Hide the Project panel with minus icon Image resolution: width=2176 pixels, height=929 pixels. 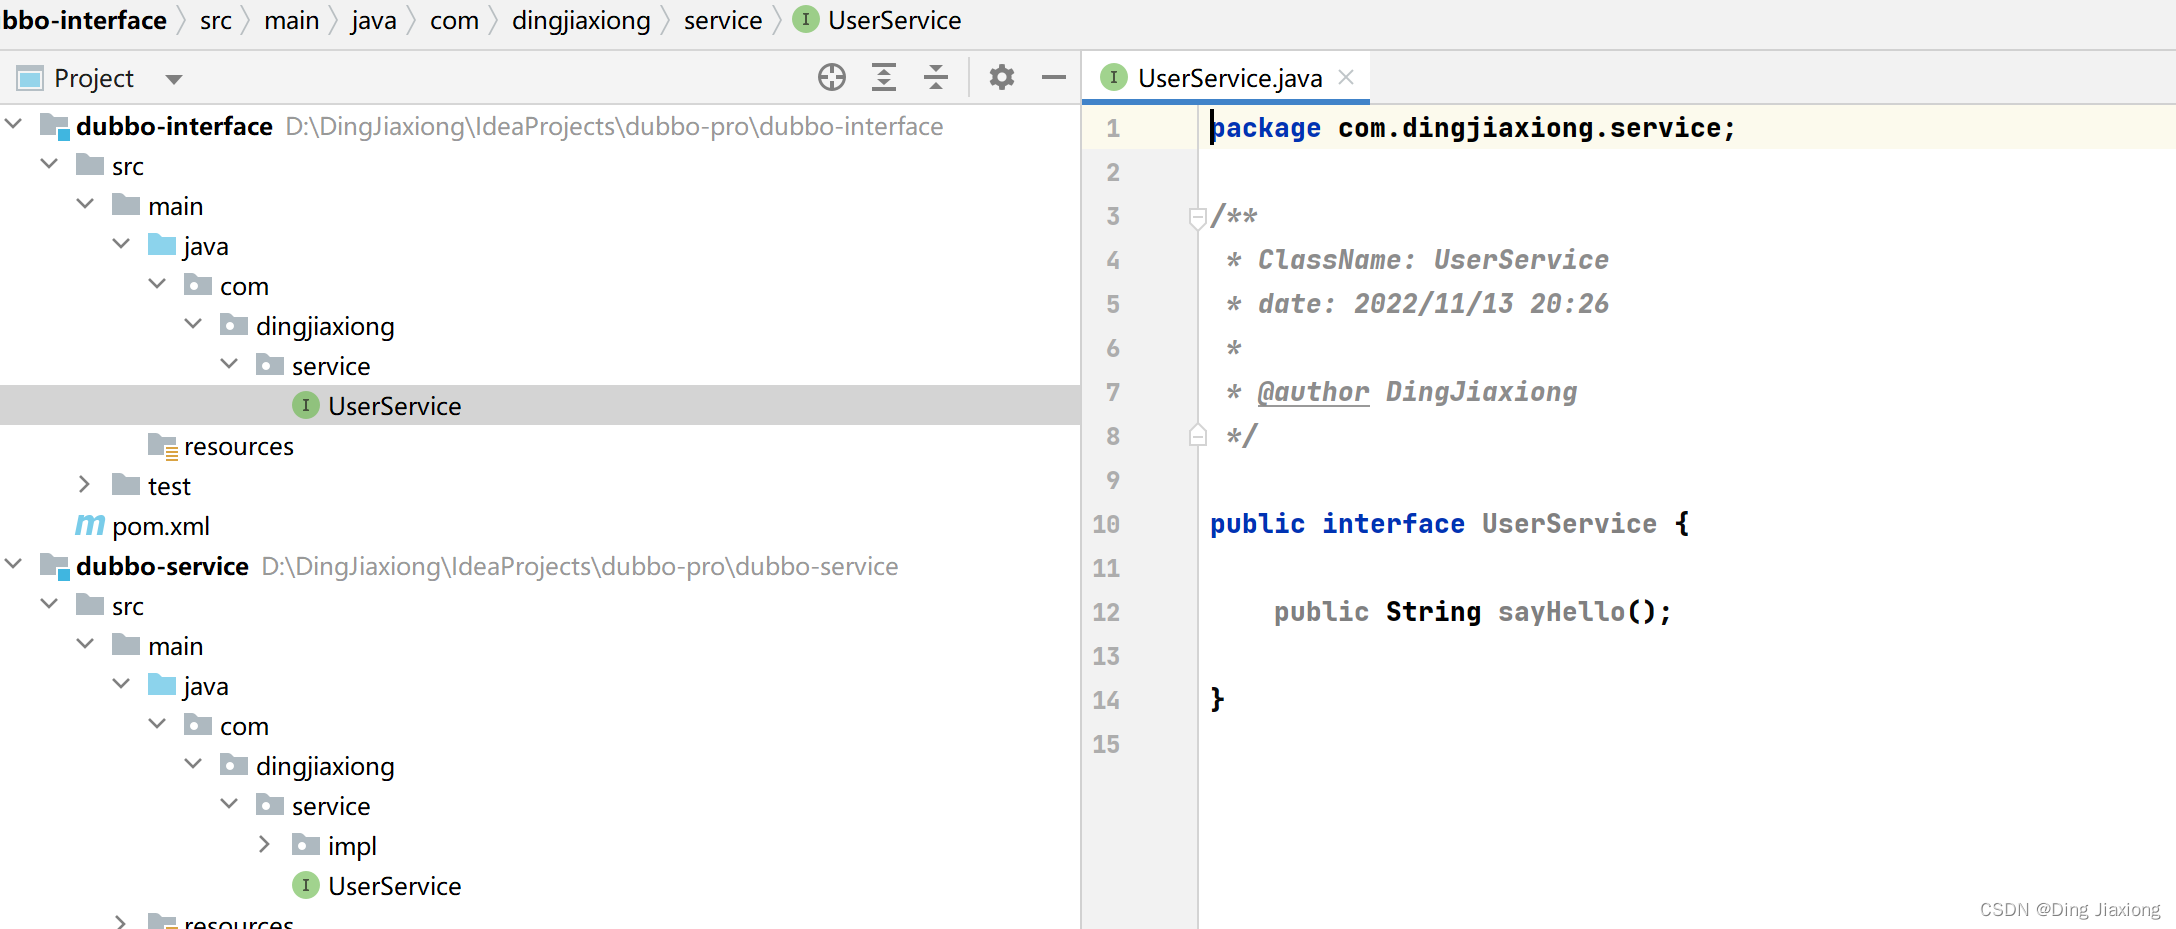pyautogui.click(x=1054, y=77)
